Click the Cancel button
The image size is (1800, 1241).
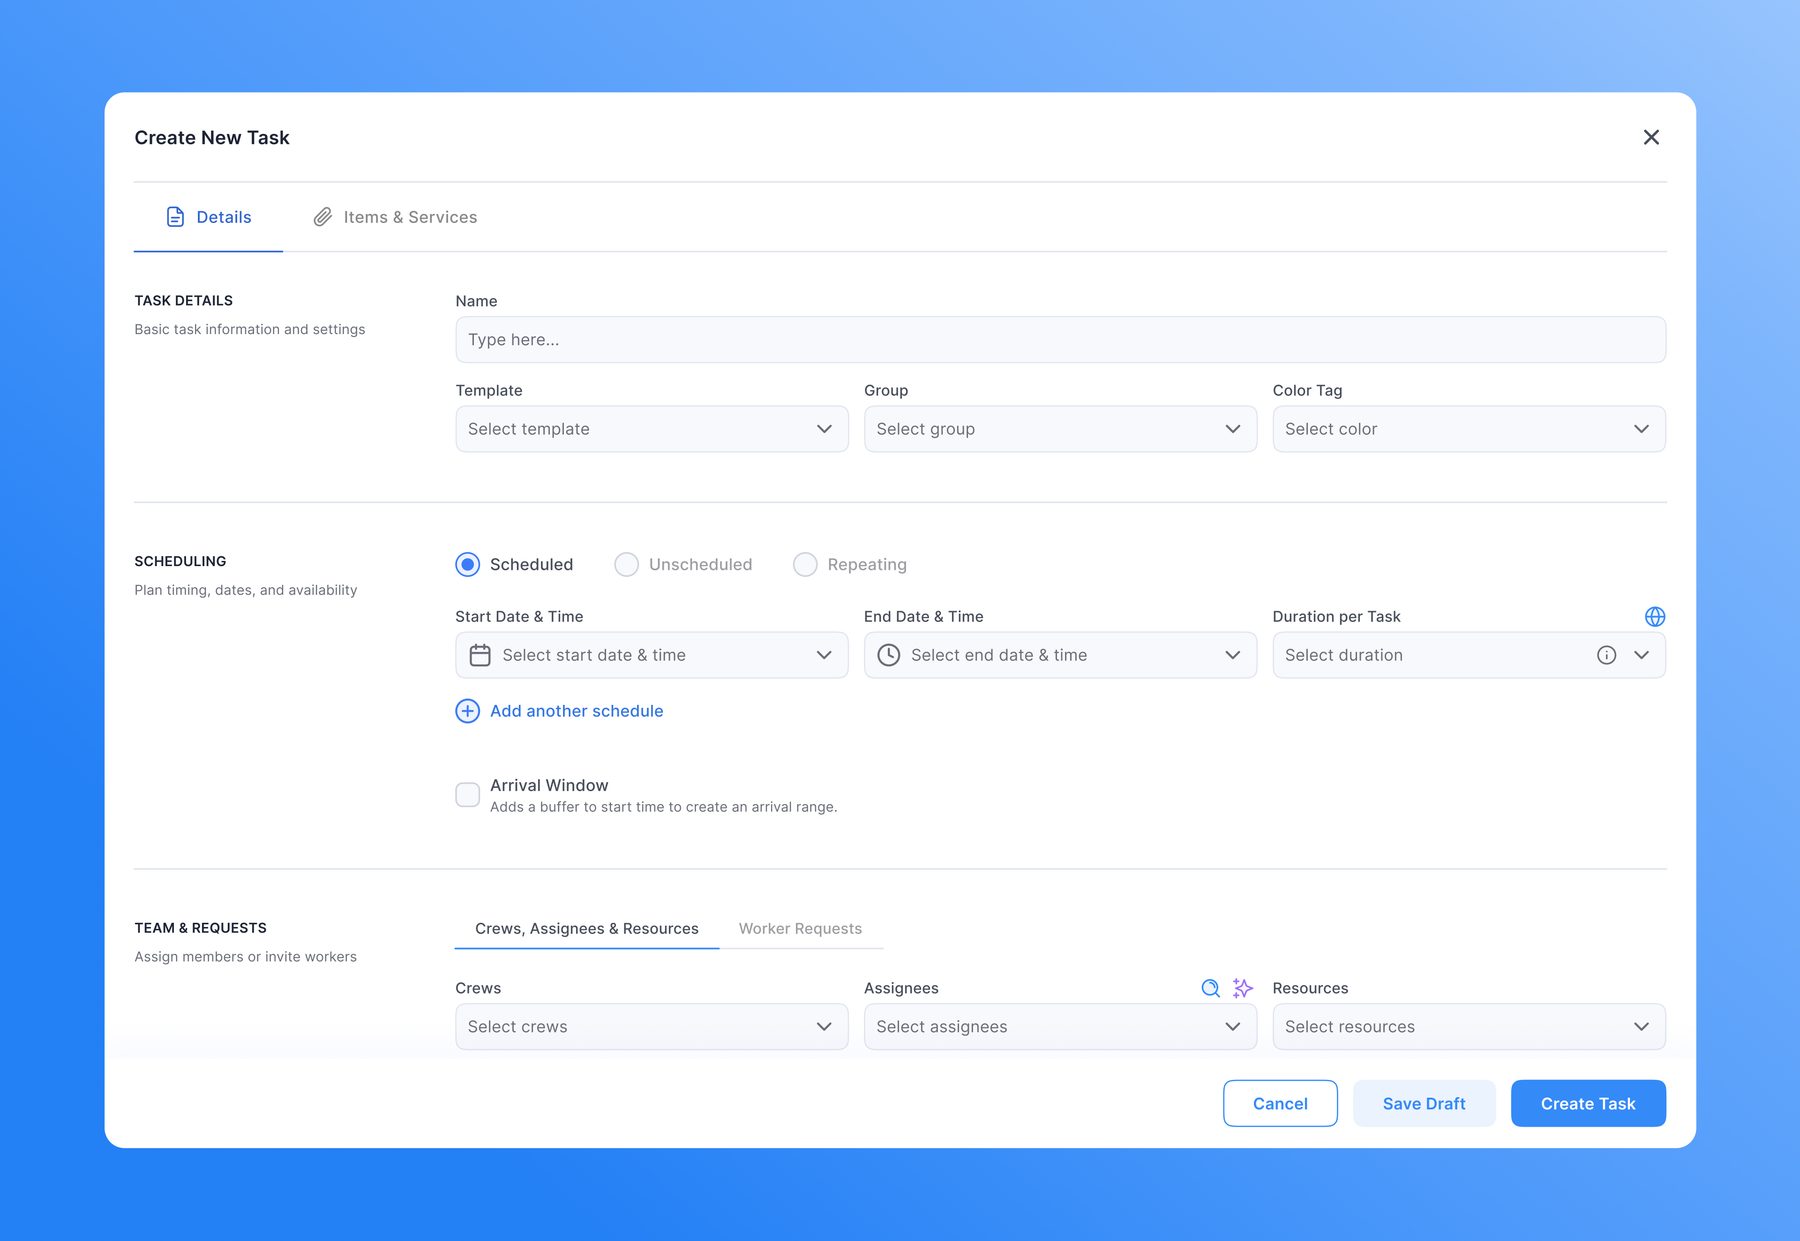[x=1280, y=1103]
